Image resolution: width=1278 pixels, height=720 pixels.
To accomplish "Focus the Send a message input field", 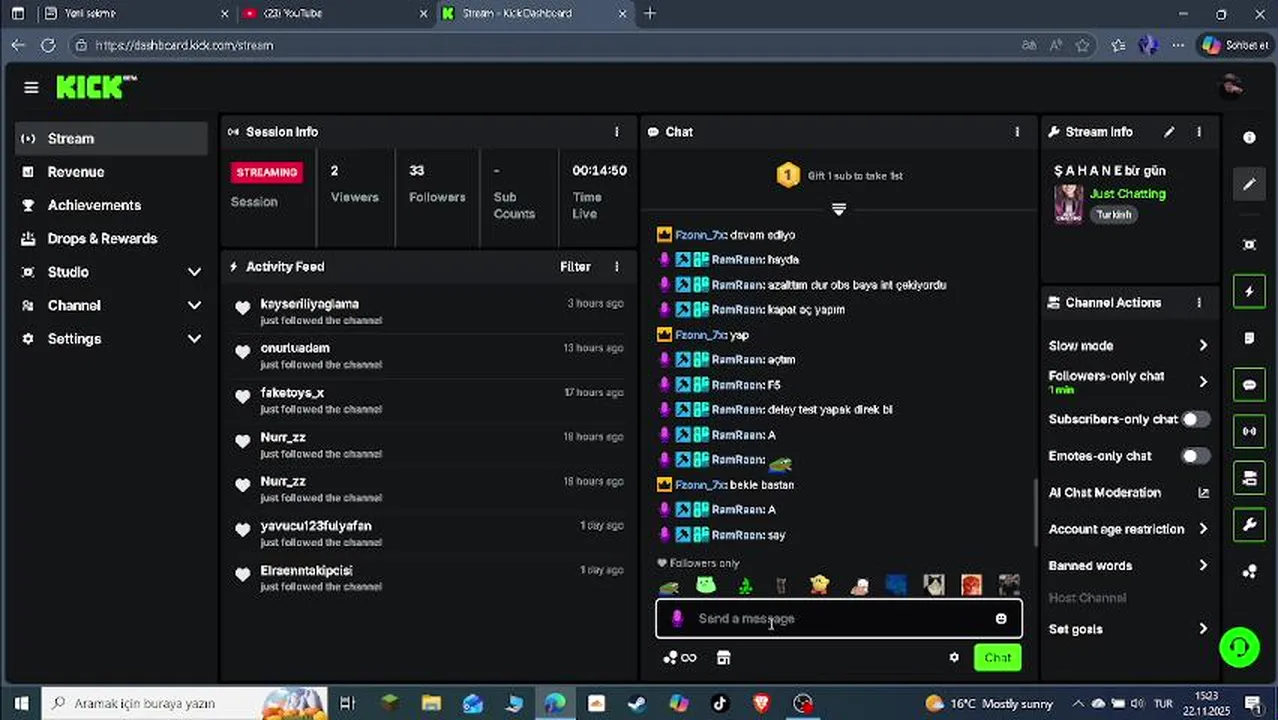I will 838,619.
